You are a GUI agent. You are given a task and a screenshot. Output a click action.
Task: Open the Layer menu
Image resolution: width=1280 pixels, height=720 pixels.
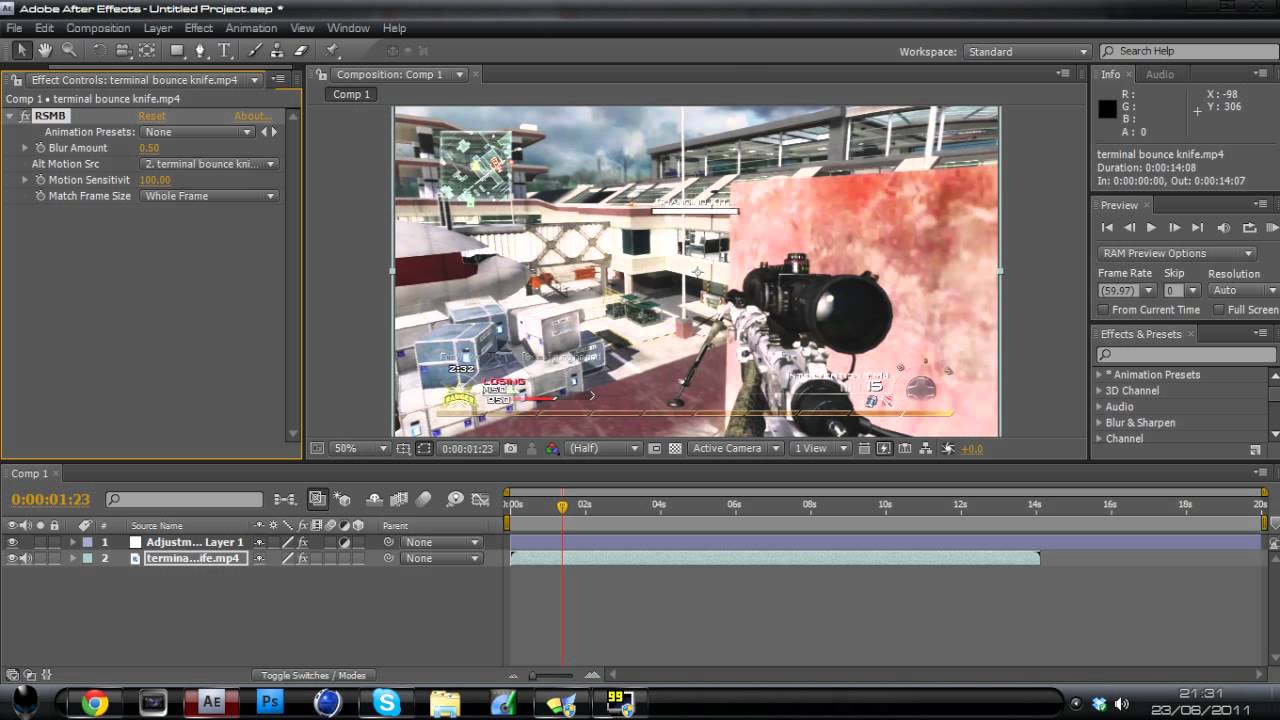(157, 28)
